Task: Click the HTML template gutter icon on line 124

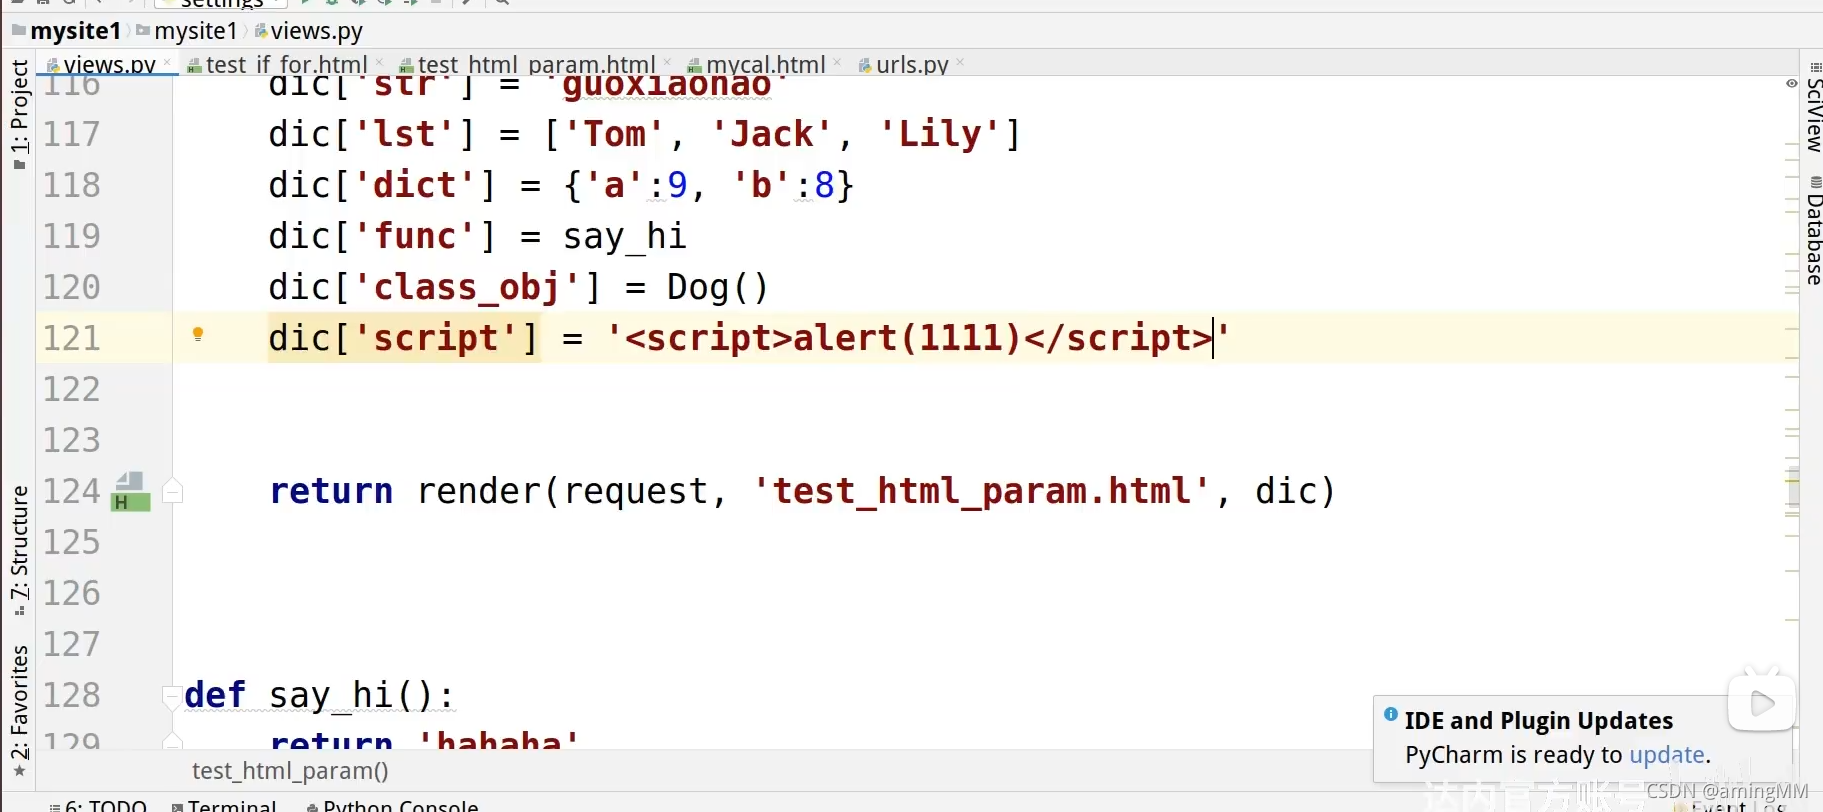Action: (x=131, y=492)
